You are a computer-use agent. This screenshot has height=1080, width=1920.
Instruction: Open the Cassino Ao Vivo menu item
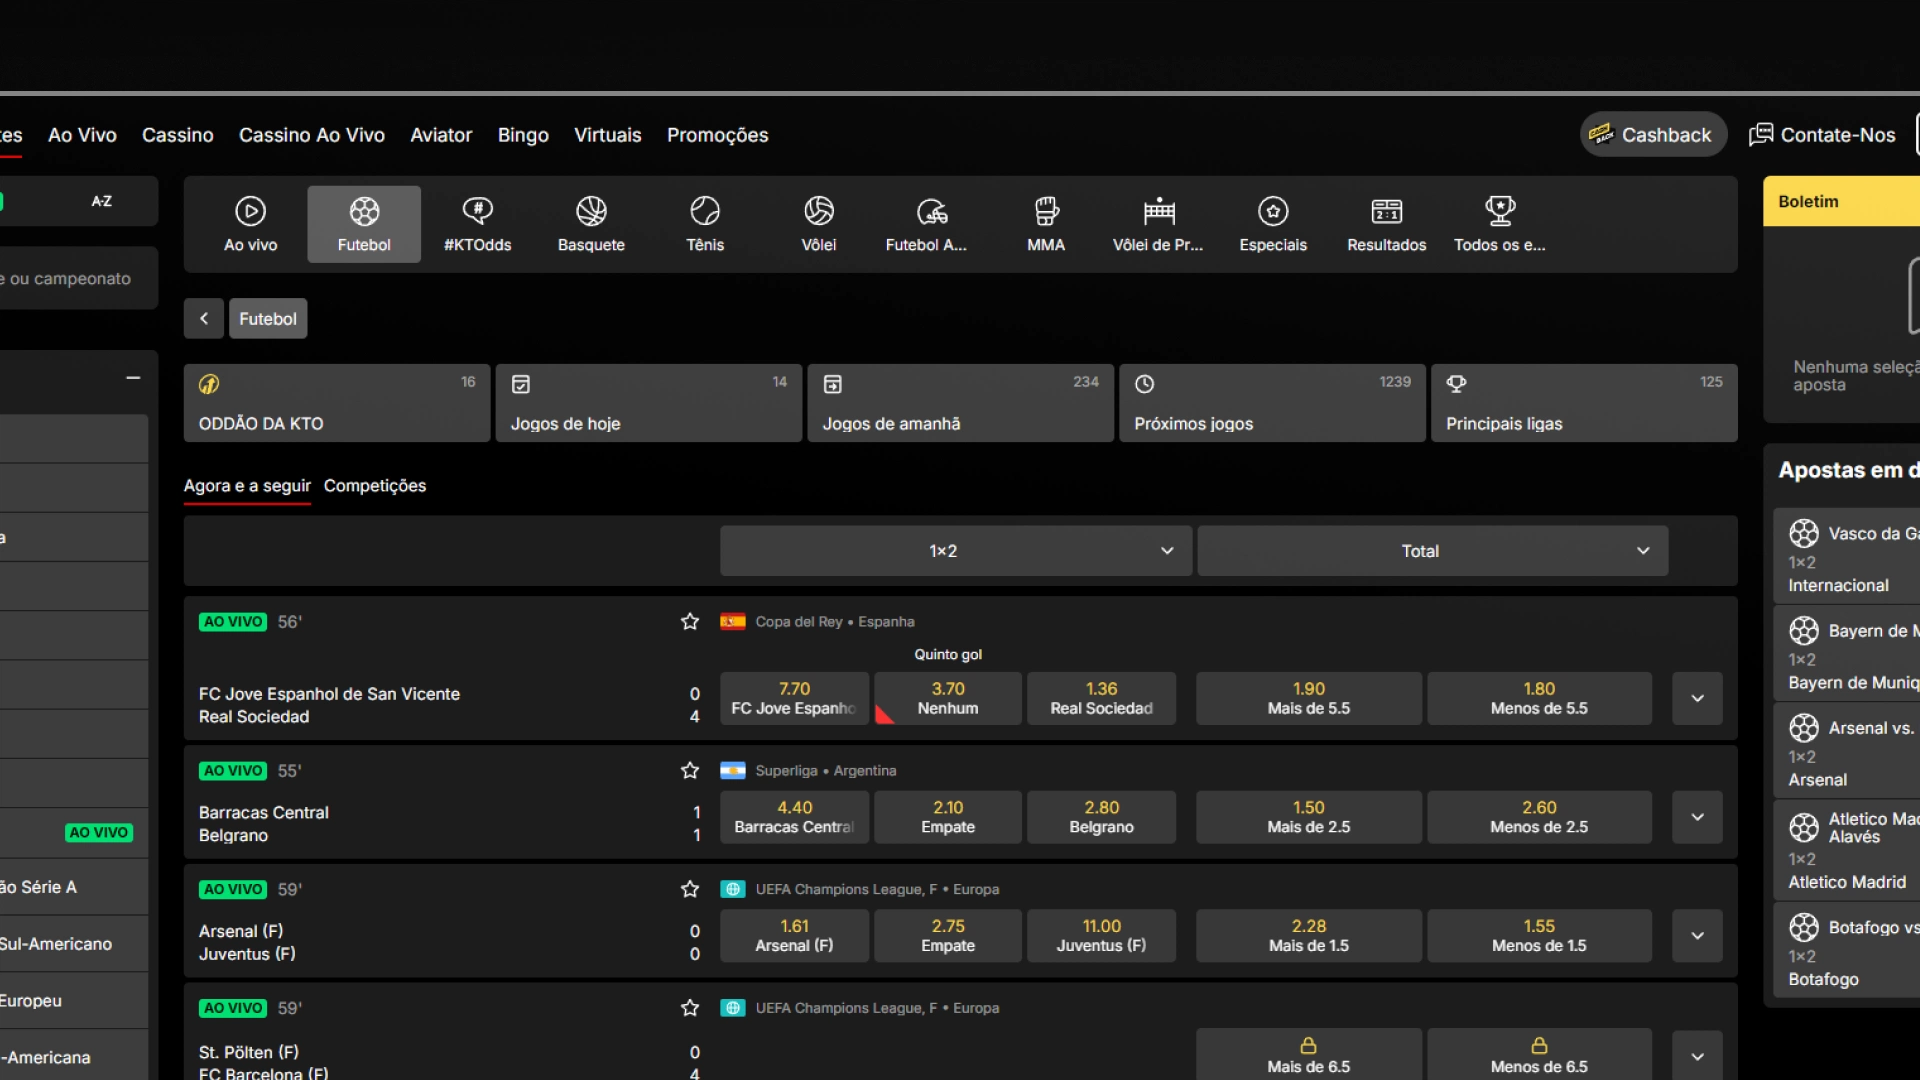coord(312,135)
